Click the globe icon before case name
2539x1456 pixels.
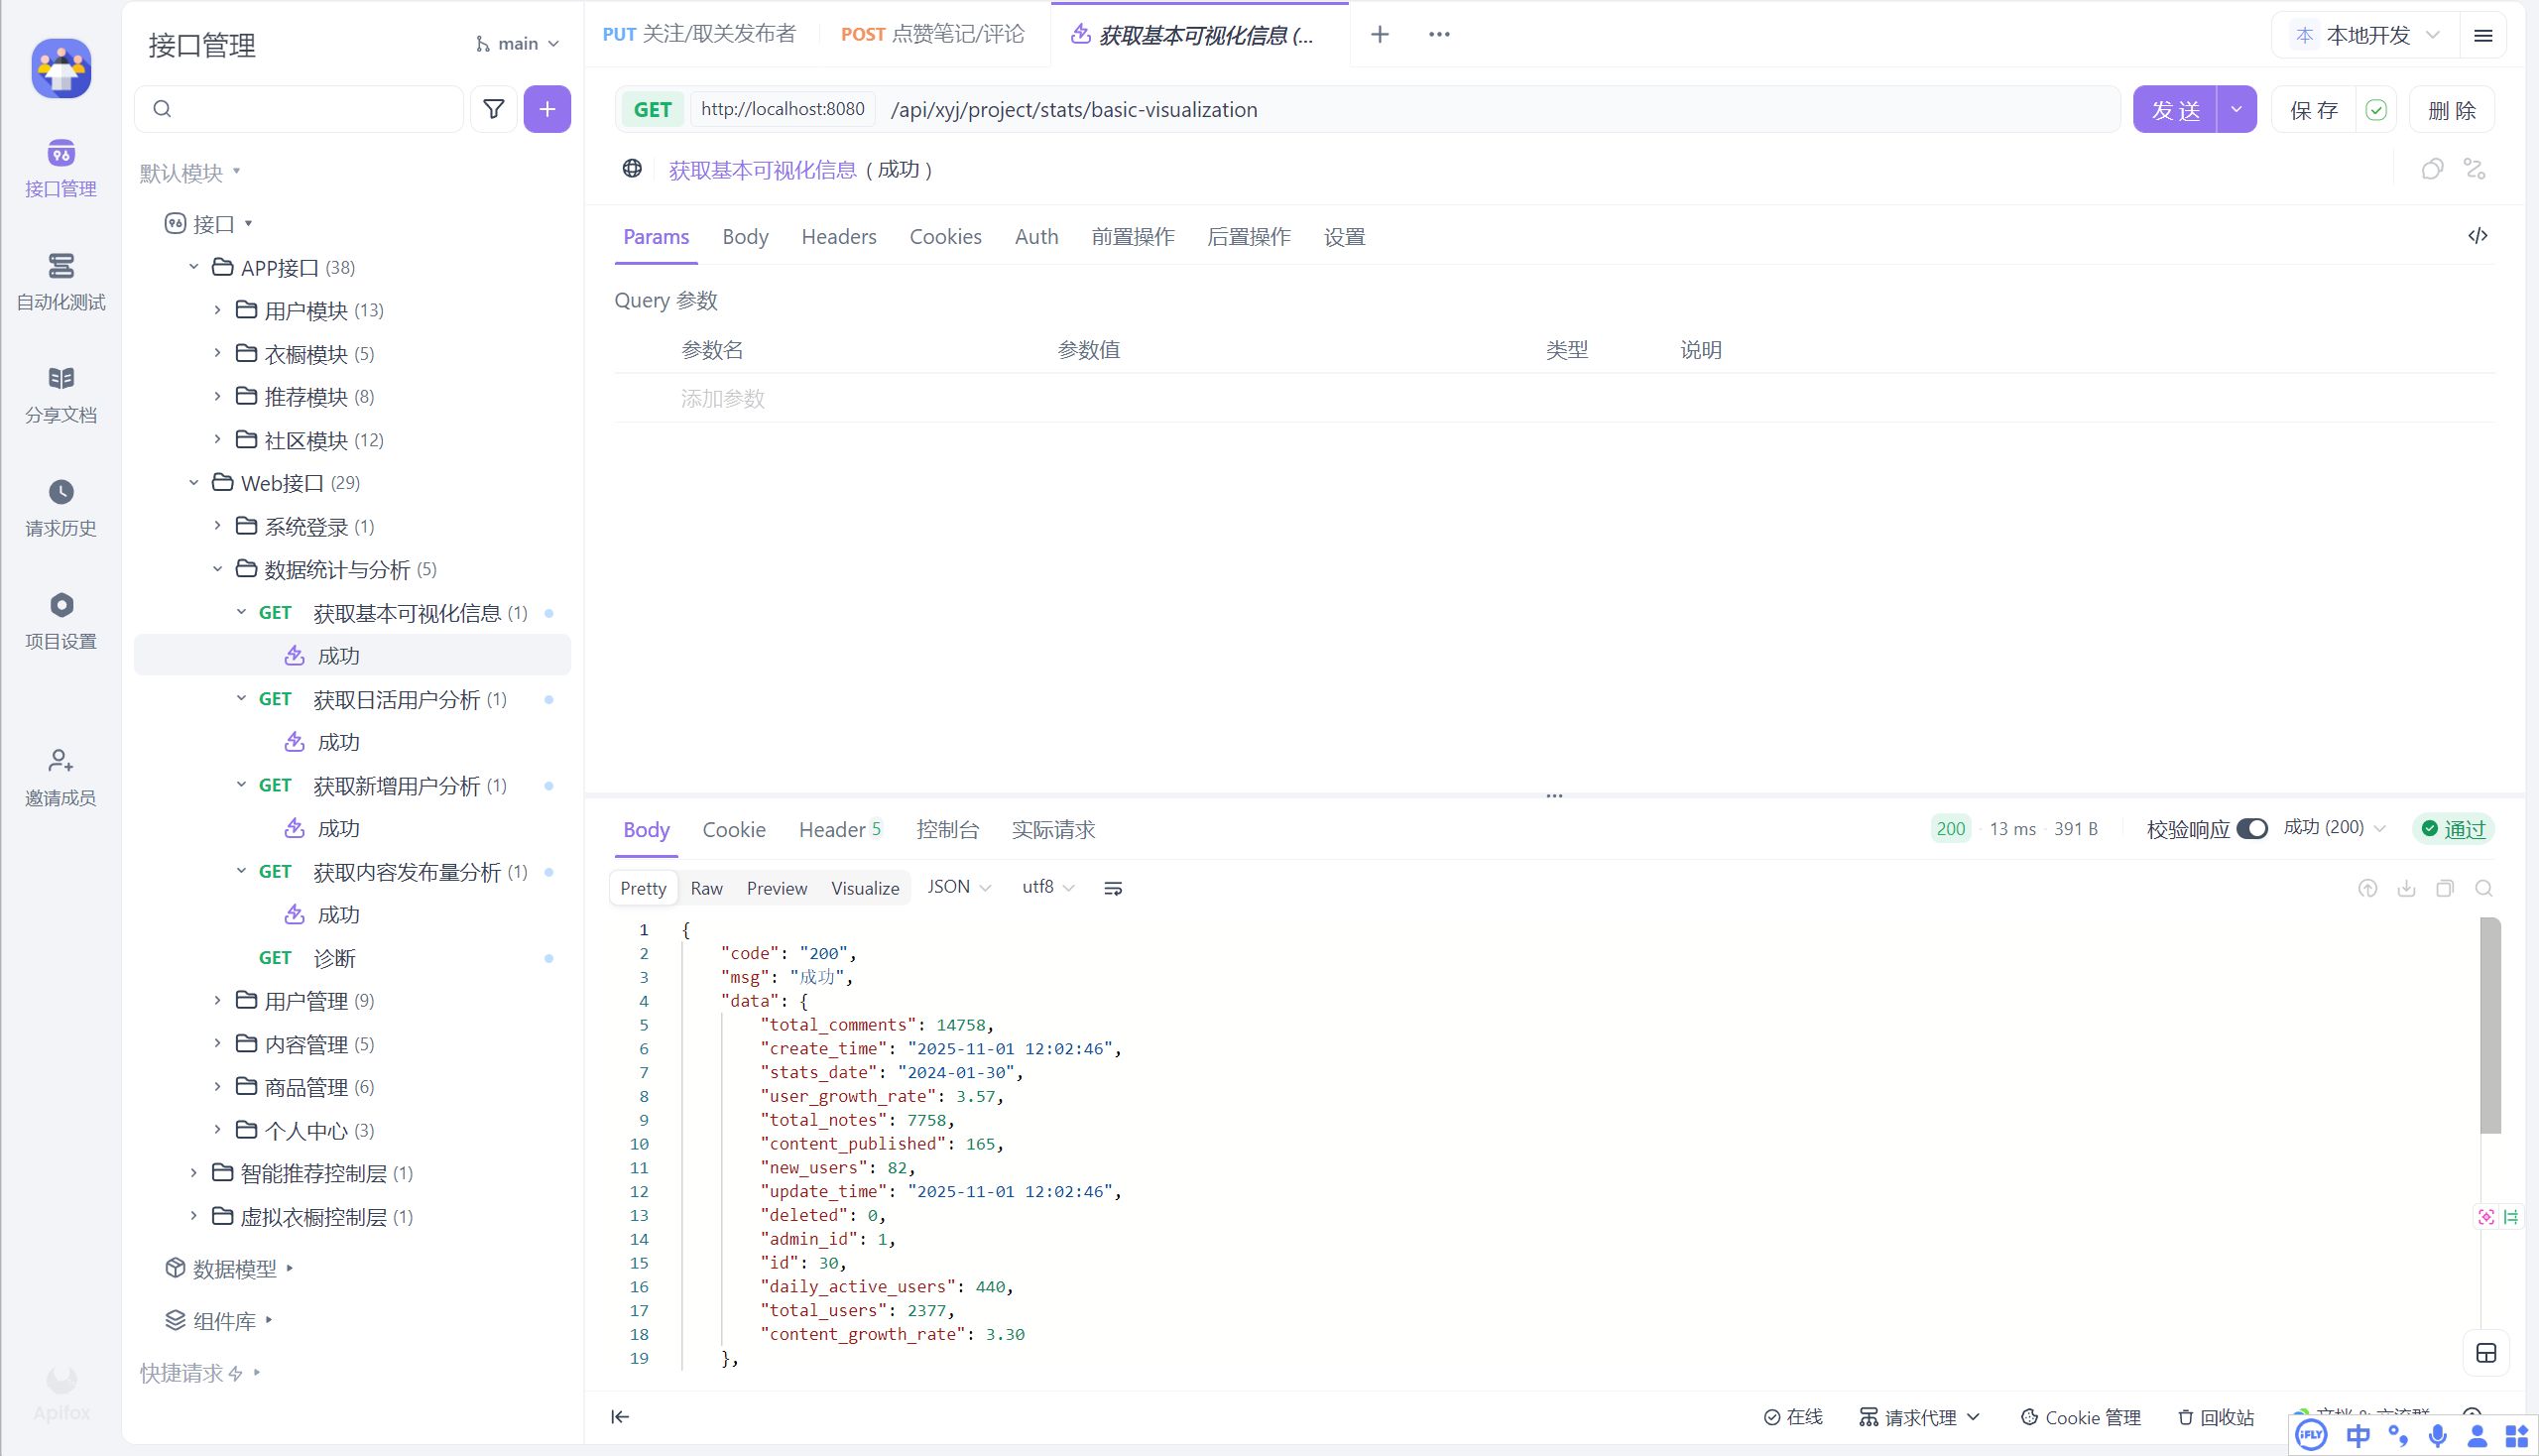[632, 168]
